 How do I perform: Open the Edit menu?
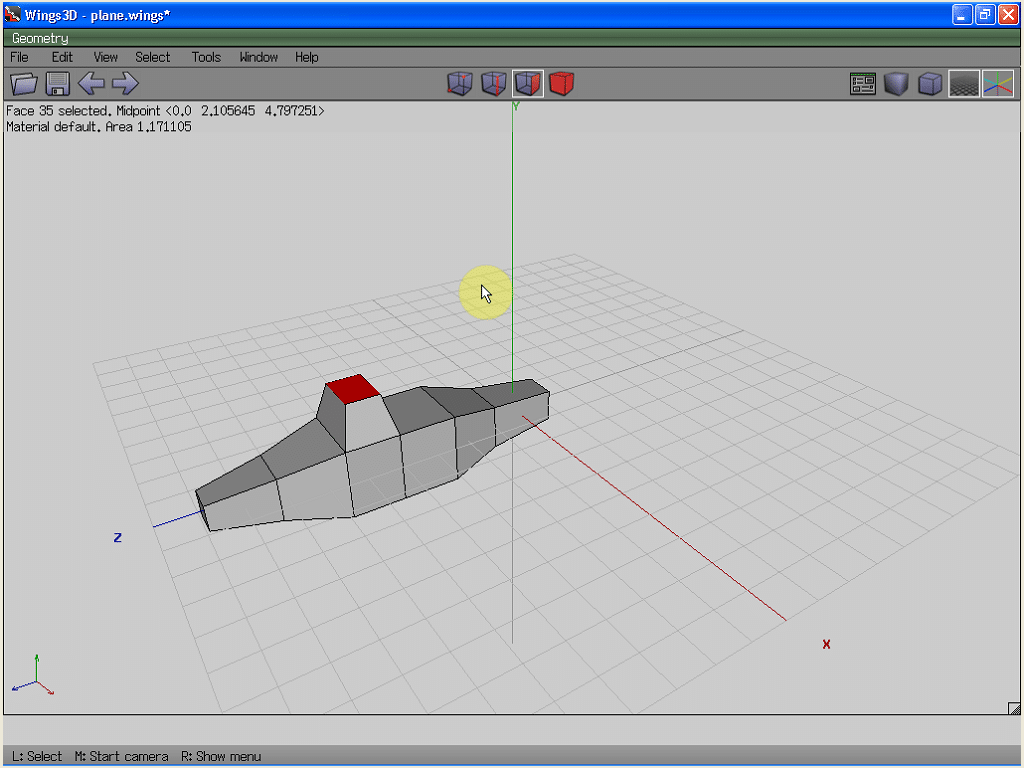pyautogui.click(x=62, y=57)
